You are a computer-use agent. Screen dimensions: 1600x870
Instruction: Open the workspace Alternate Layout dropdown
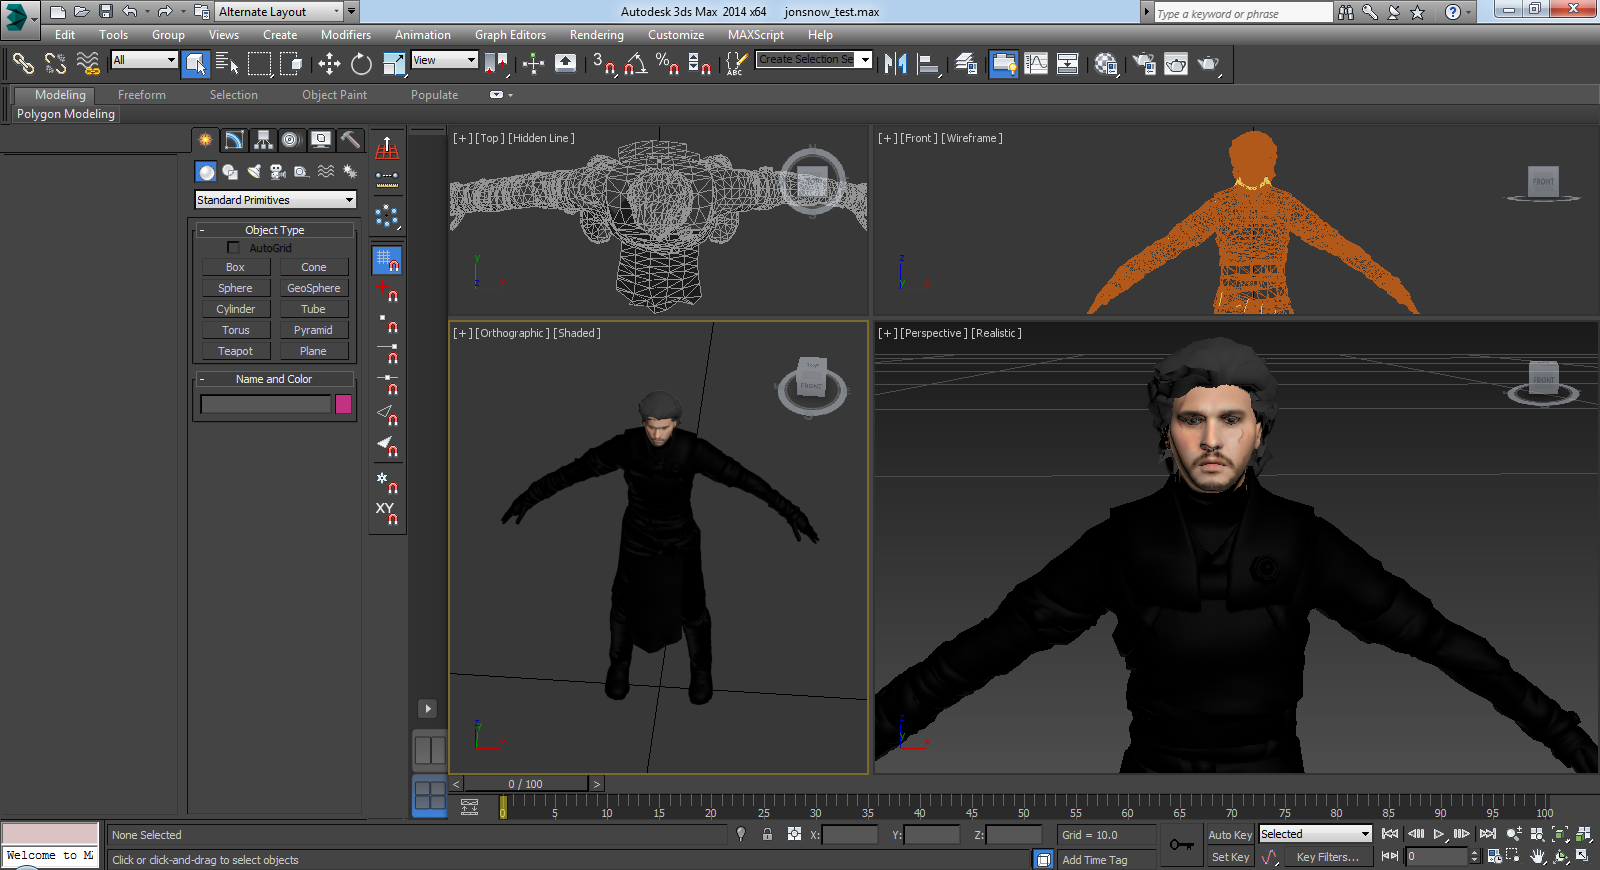coord(279,12)
